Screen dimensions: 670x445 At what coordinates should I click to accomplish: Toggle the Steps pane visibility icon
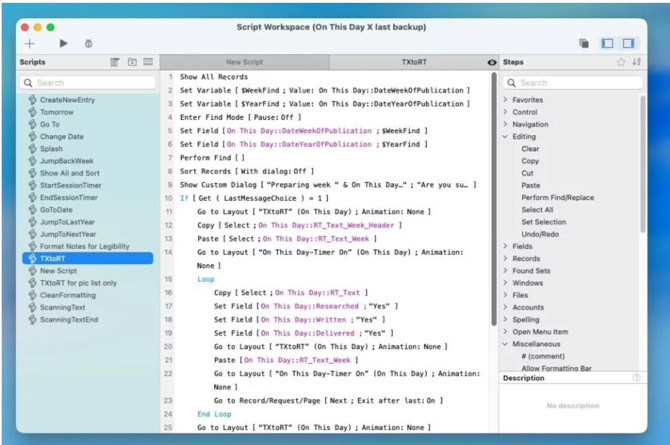tap(629, 44)
